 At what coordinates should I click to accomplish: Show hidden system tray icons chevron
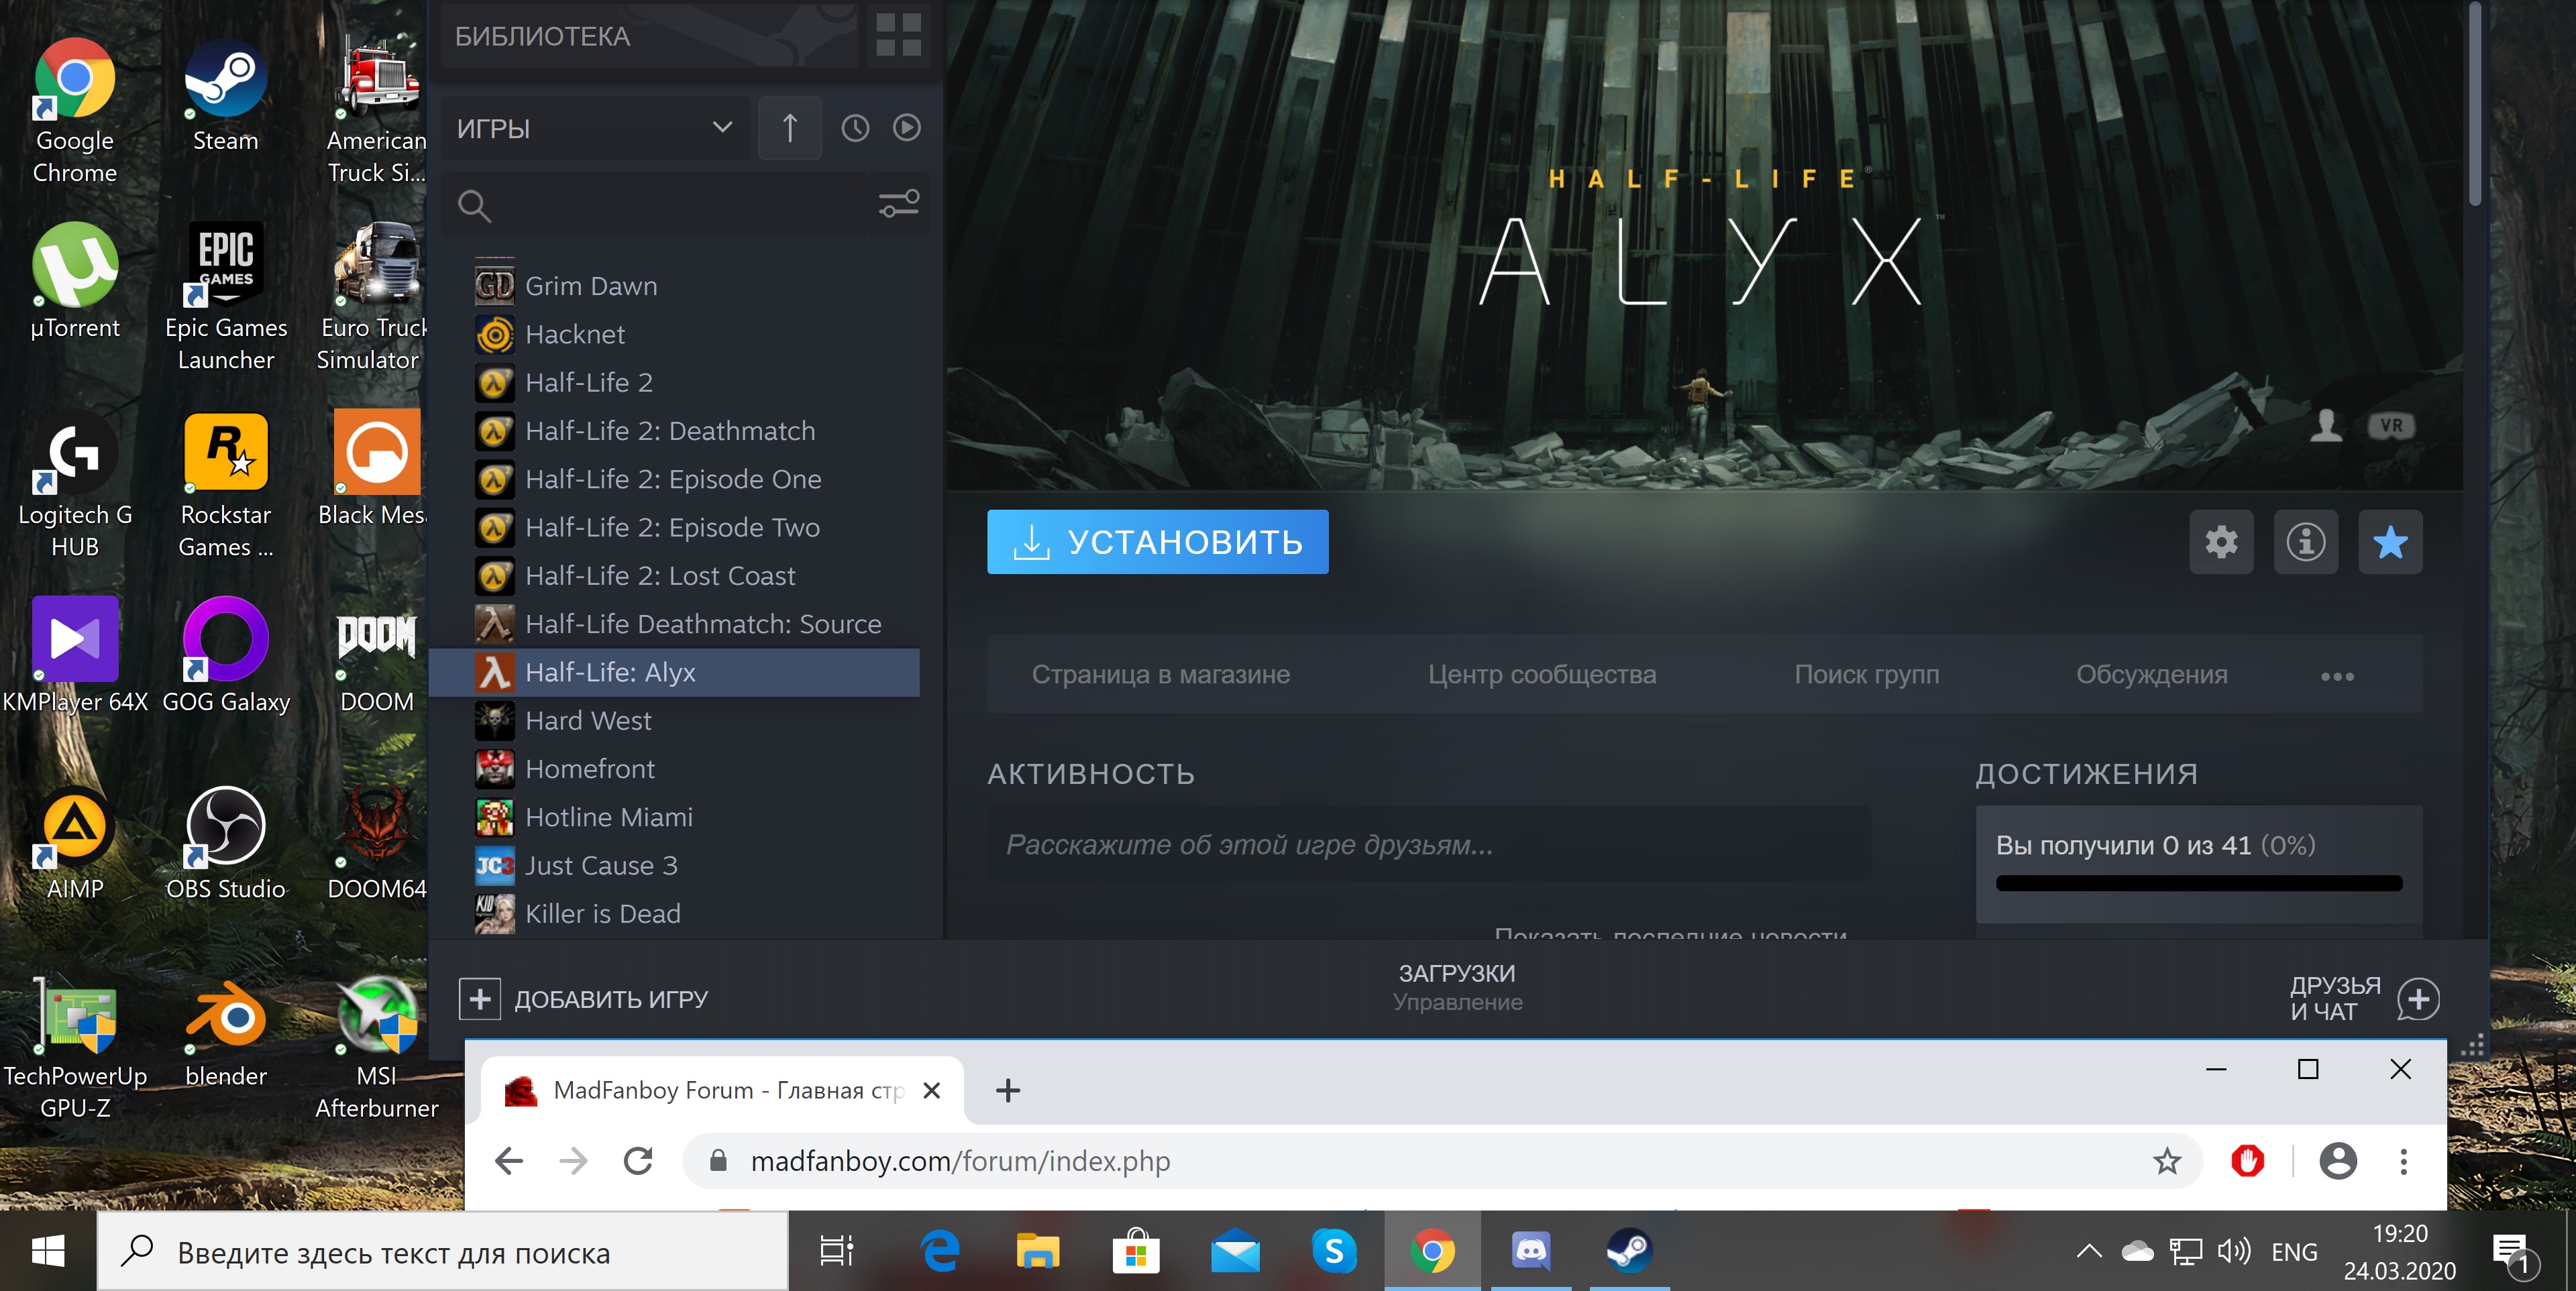pyautogui.click(x=2088, y=1251)
